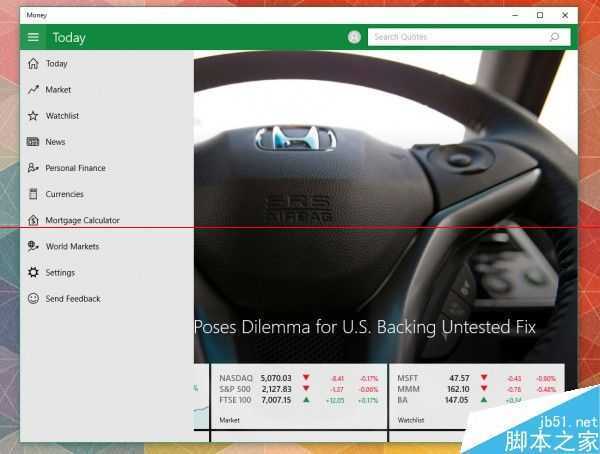The width and height of the screenshot is (600, 454).
Task: Click the BA stock row
Action: click(459, 400)
